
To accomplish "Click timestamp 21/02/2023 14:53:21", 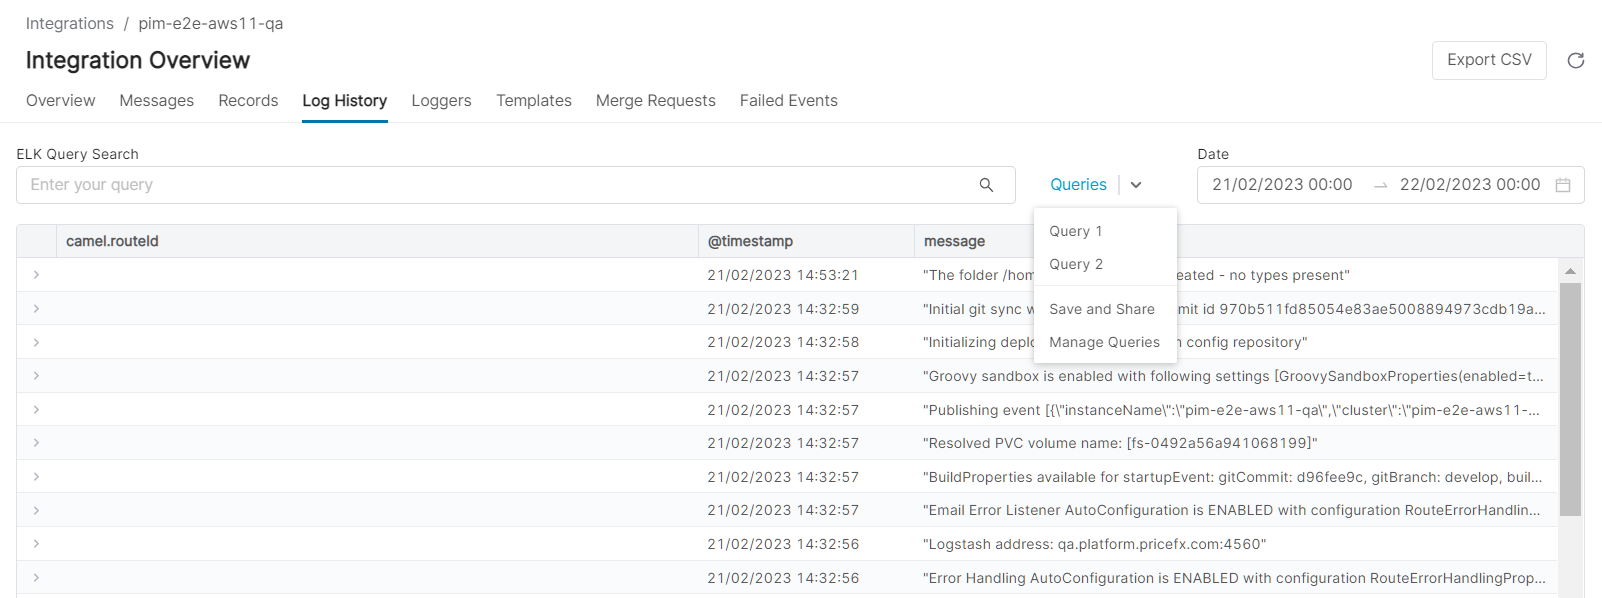I will point(783,275).
